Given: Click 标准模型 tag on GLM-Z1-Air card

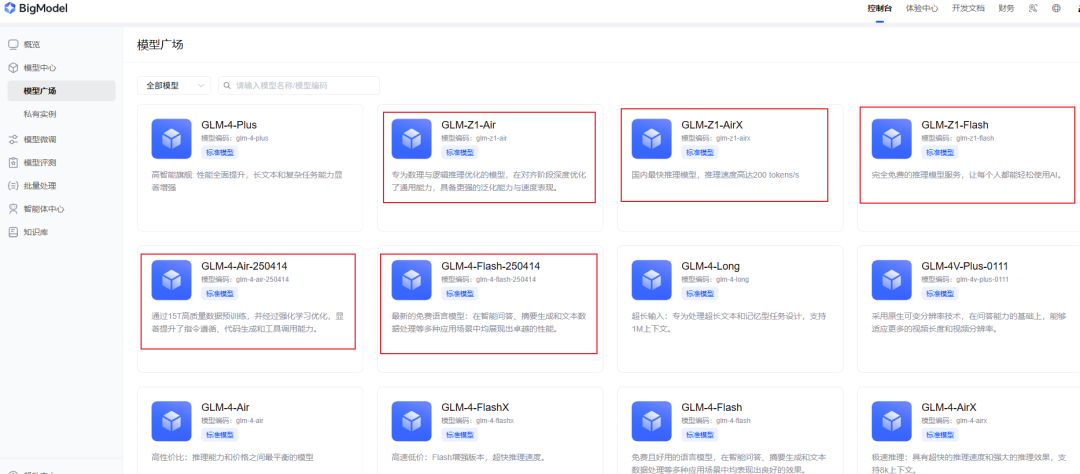Looking at the screenshot, I should pyautogui.click(x=458, y=152).
